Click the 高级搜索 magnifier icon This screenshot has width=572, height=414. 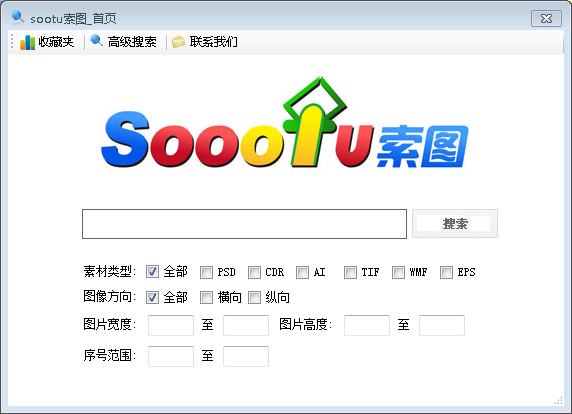(x=96, y=40)
